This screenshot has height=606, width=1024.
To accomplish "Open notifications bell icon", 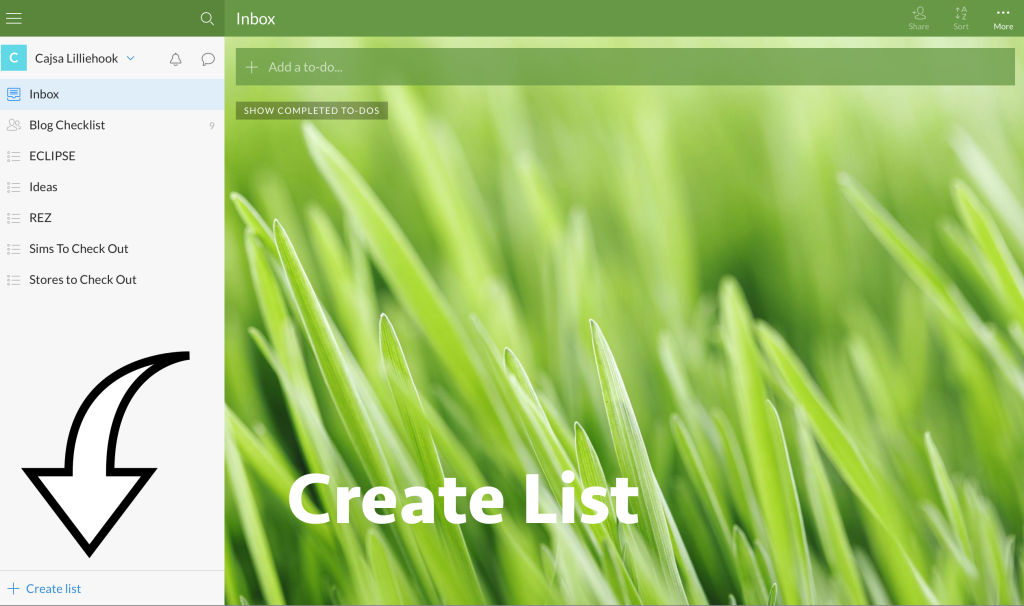I will (176, 59).
